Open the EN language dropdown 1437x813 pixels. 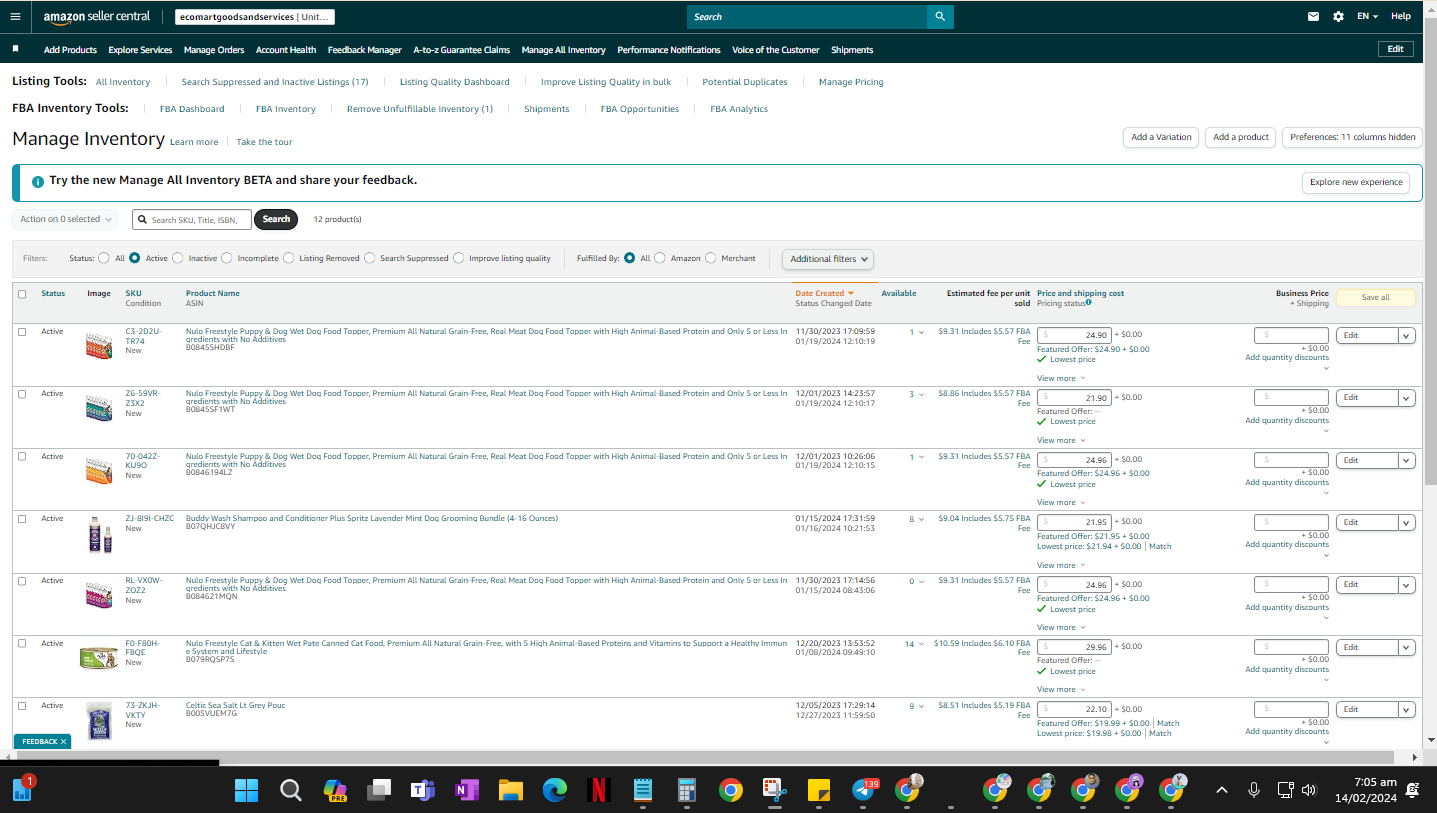pyautogui.click(x=1367, y=16)
